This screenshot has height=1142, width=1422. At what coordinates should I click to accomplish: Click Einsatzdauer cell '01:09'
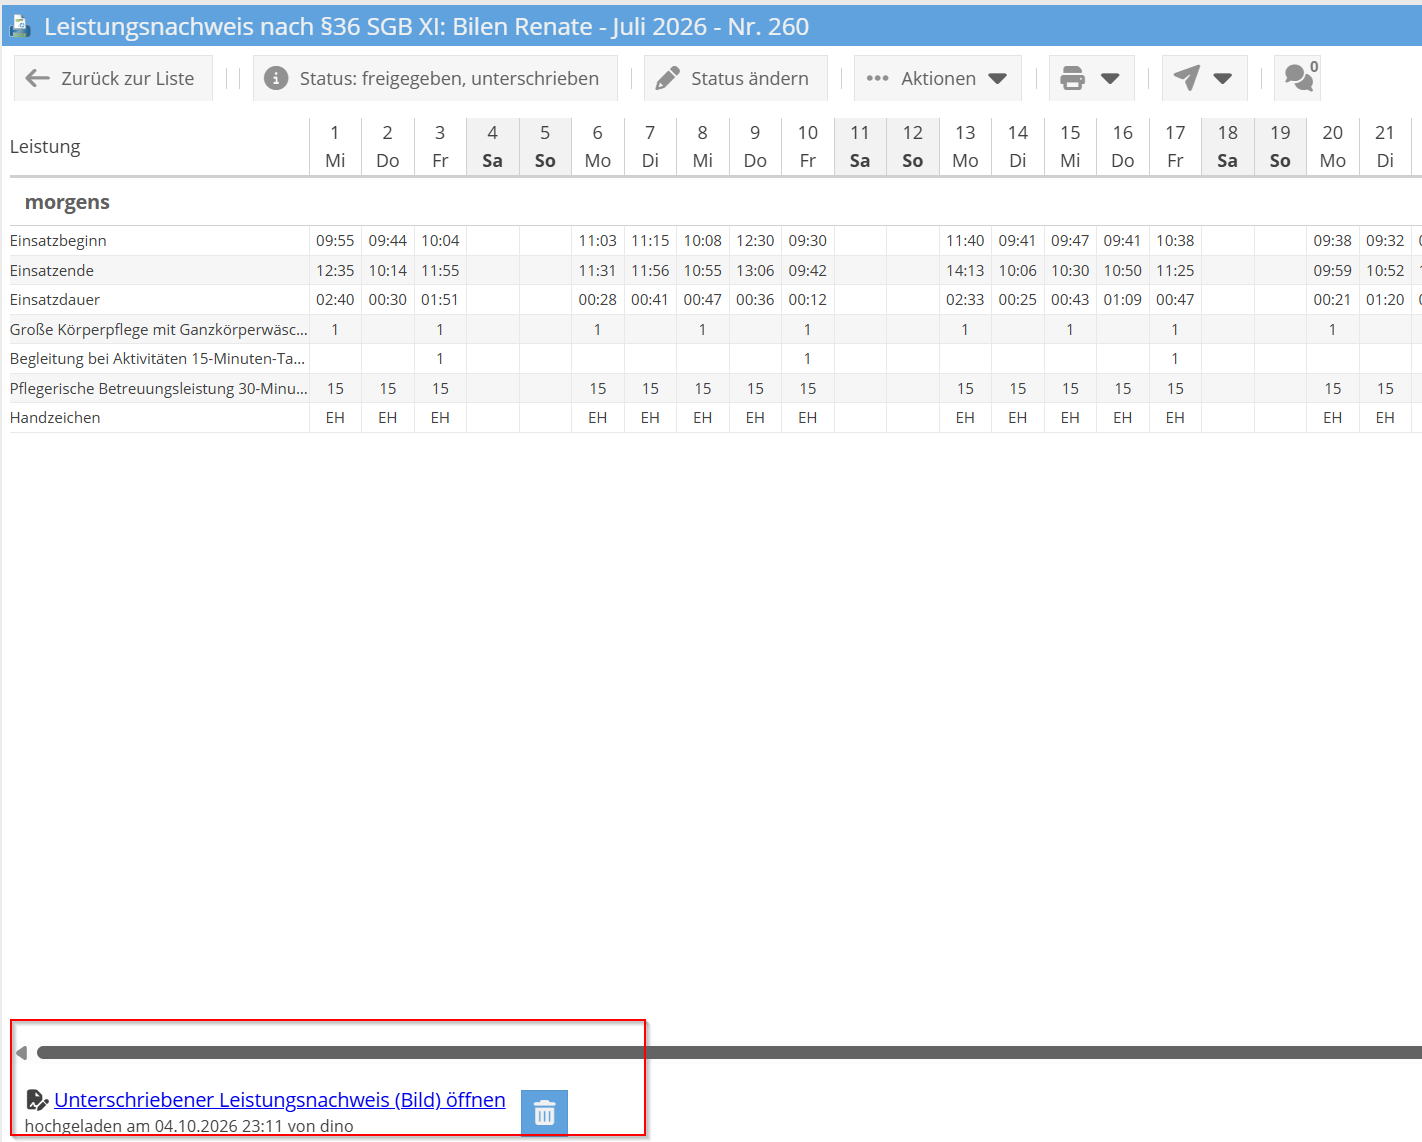click(1123, 300)
